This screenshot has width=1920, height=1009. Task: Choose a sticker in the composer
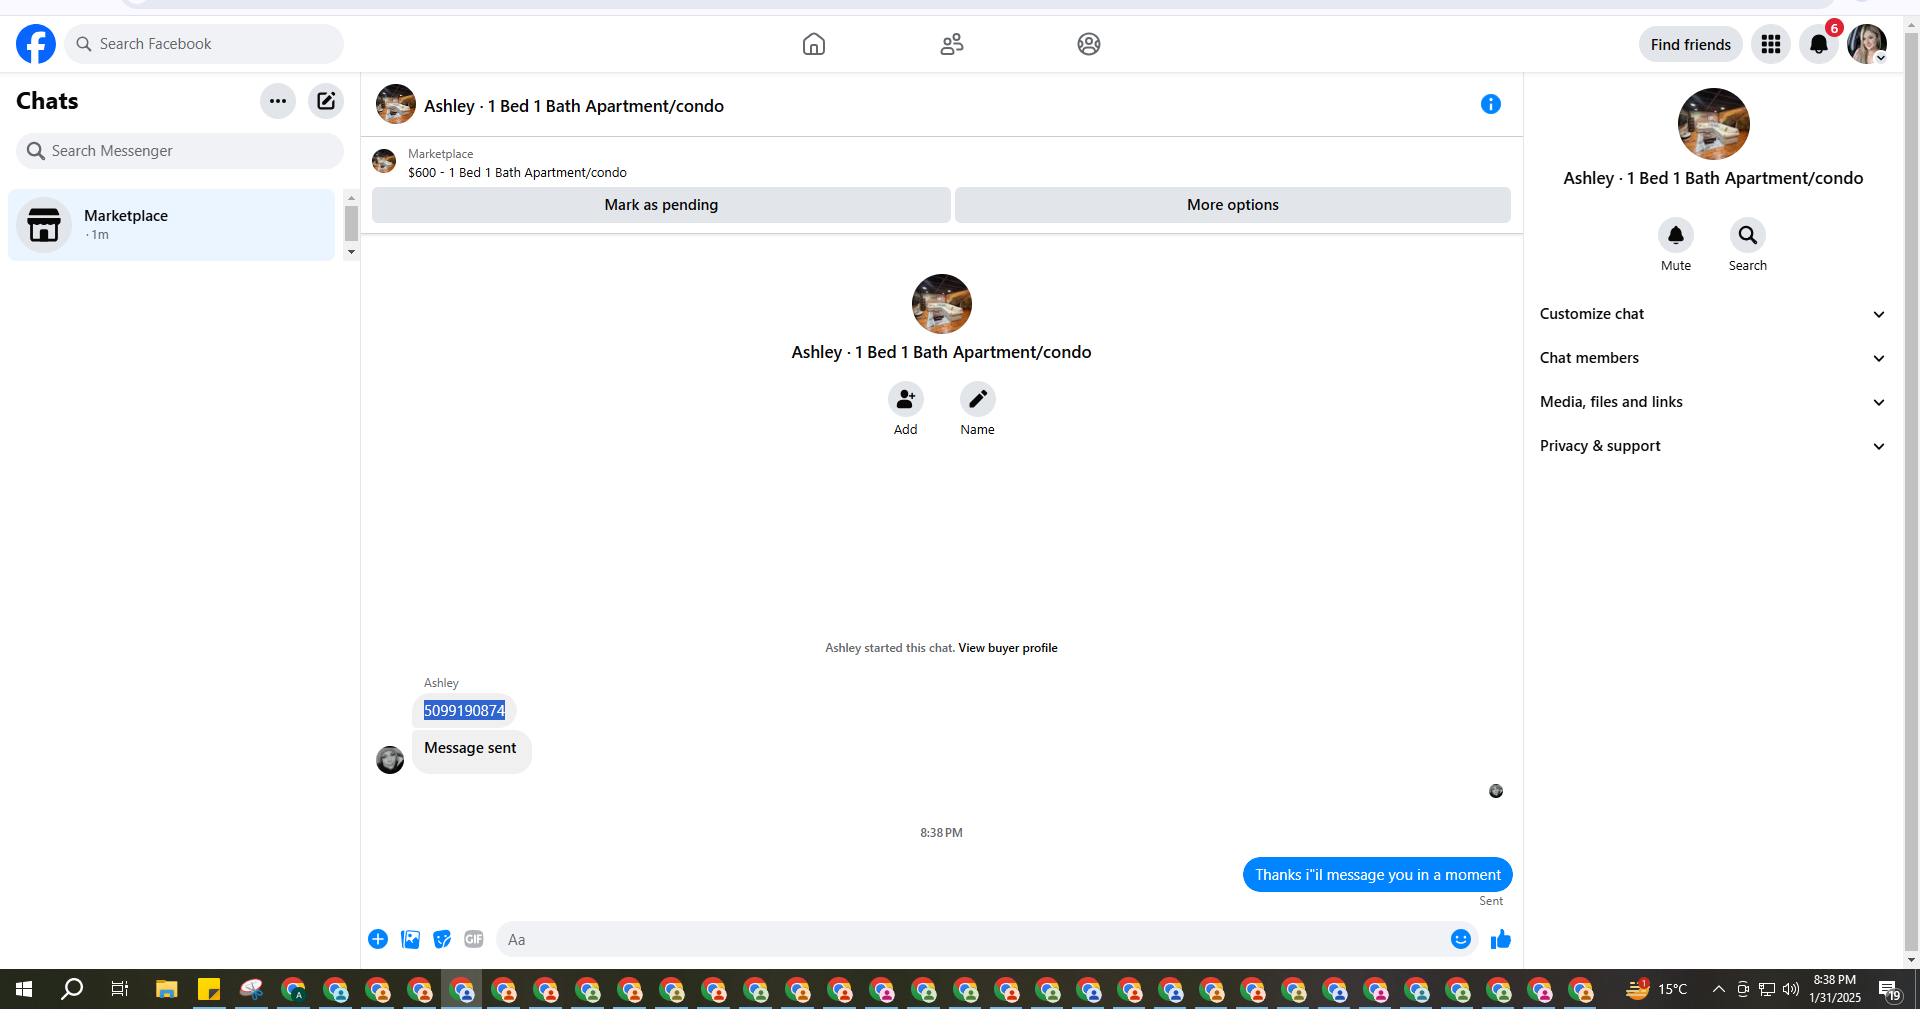pos(442,939)
